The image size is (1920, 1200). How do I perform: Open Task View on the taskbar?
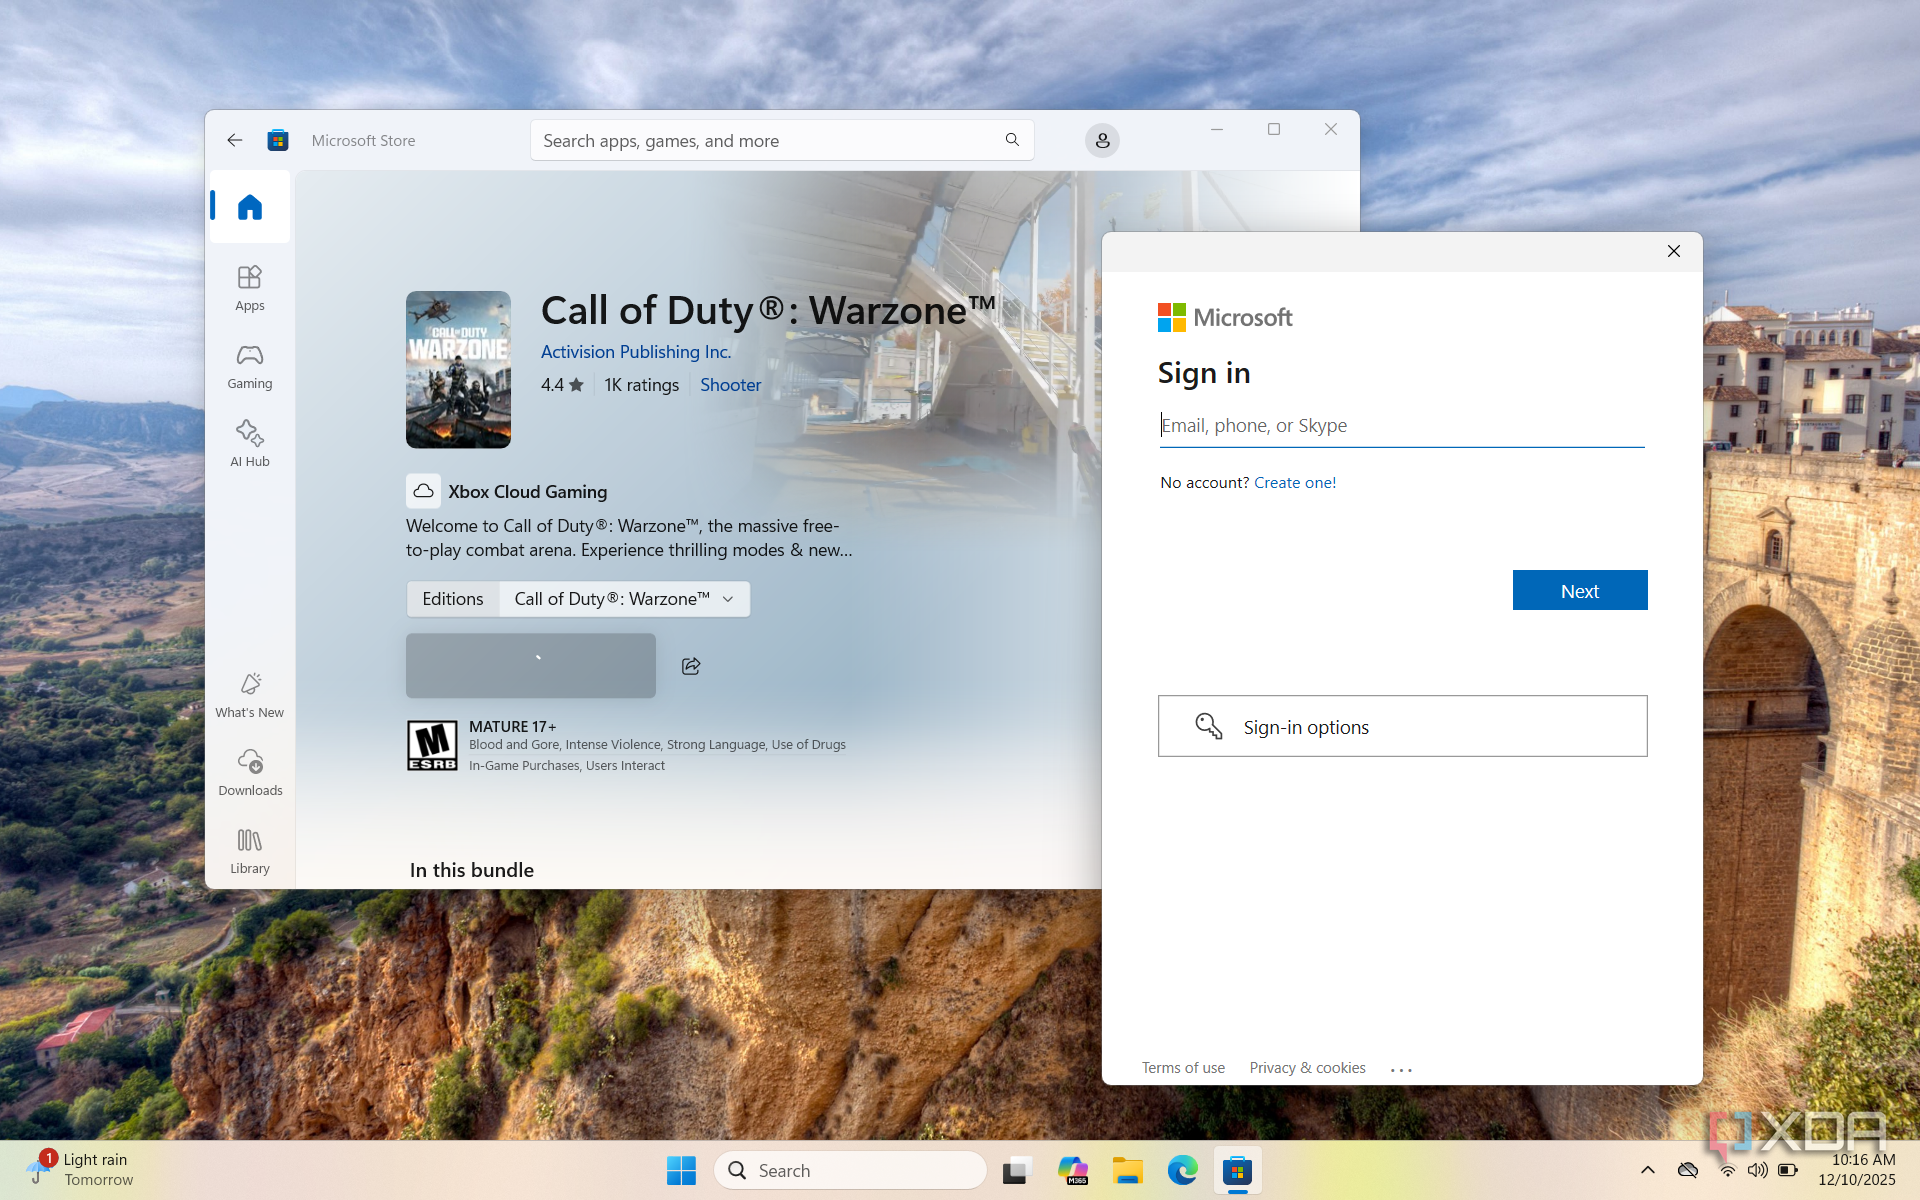[1017, 1170]
